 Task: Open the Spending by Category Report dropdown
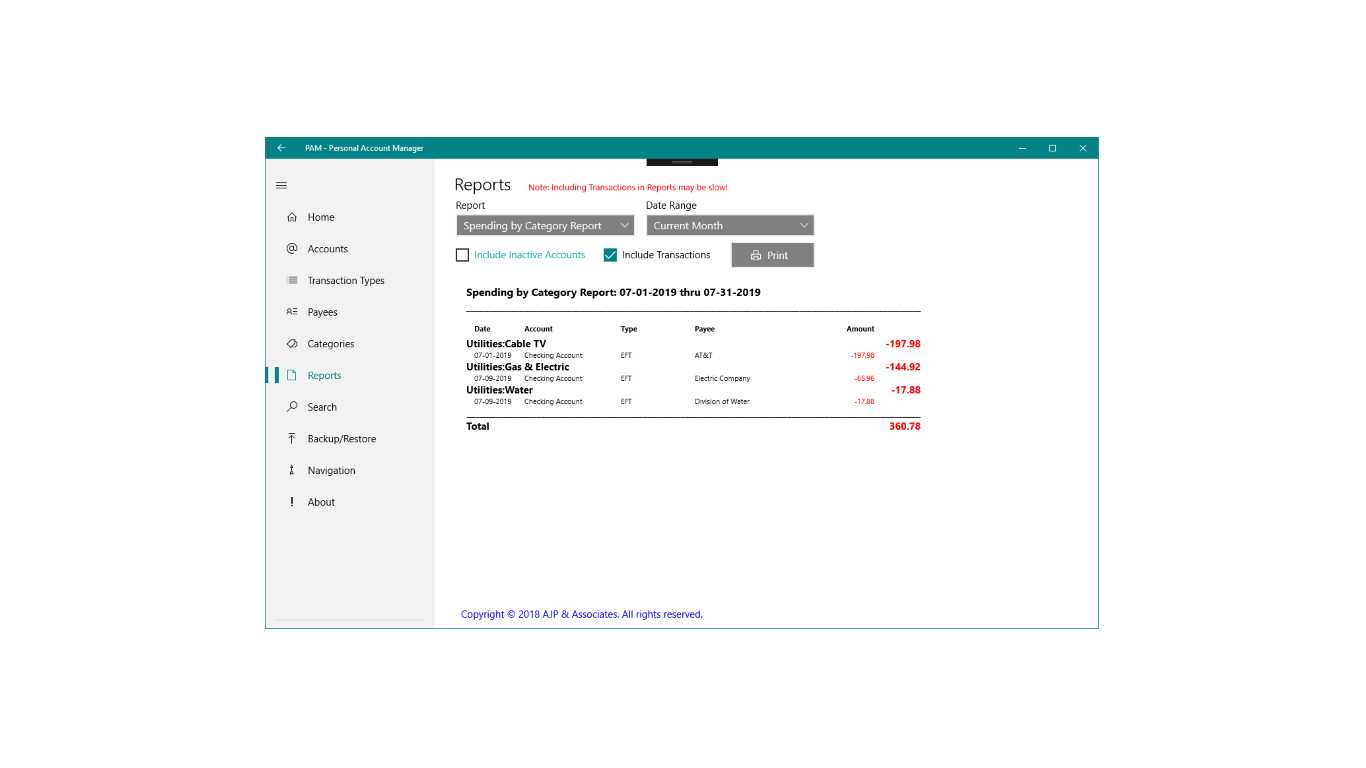click(x=545, y=226)
